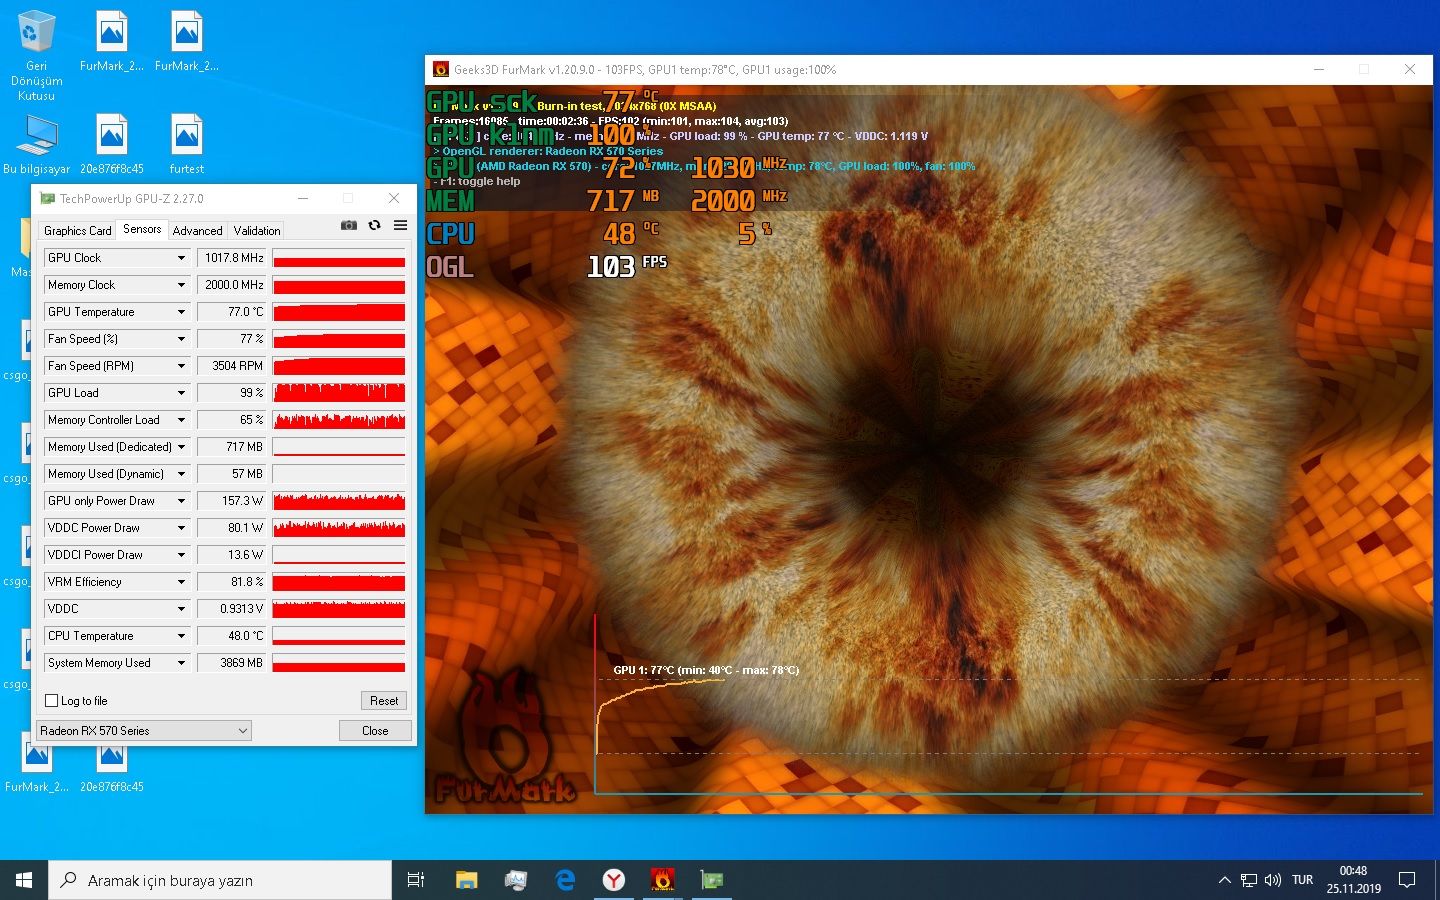Viewport: 1440px width, 900px height.
Task: Switch to the Graphics Card tab
Action: (x=78, y=230)
